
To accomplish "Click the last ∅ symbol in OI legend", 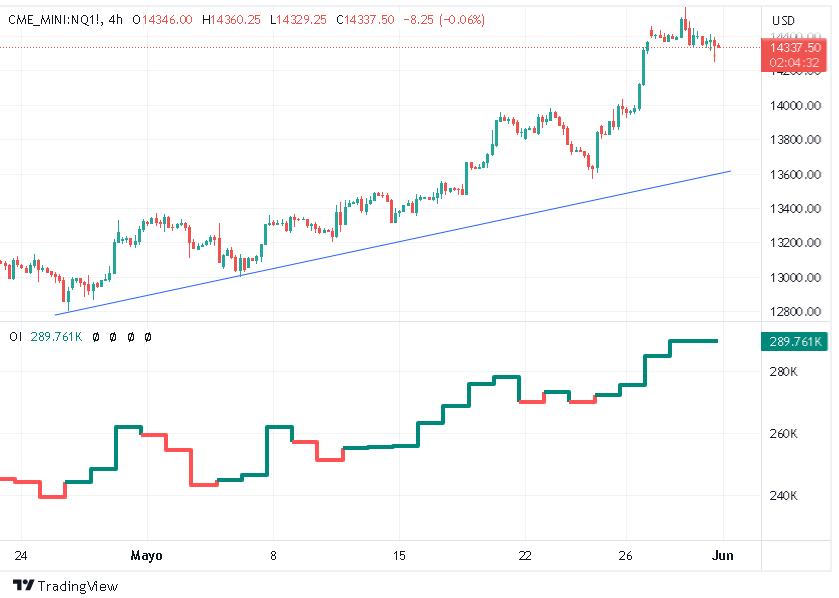I will pyautogui.click(x=148, y=337).
